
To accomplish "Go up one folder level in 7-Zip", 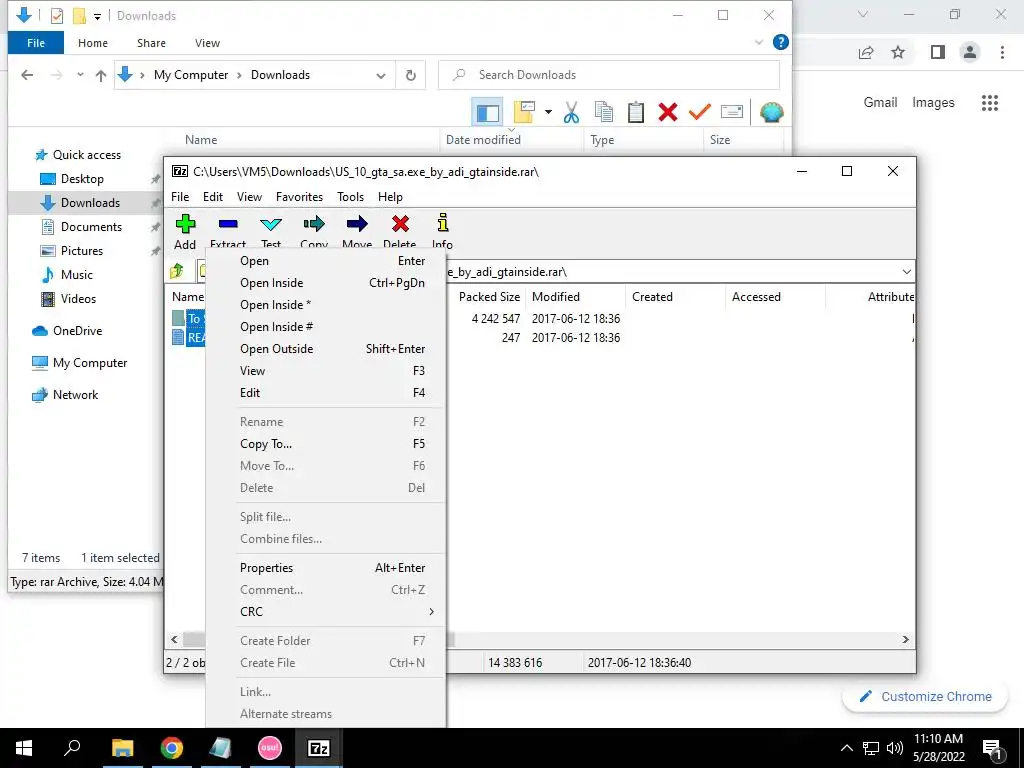I will [177, 271].
